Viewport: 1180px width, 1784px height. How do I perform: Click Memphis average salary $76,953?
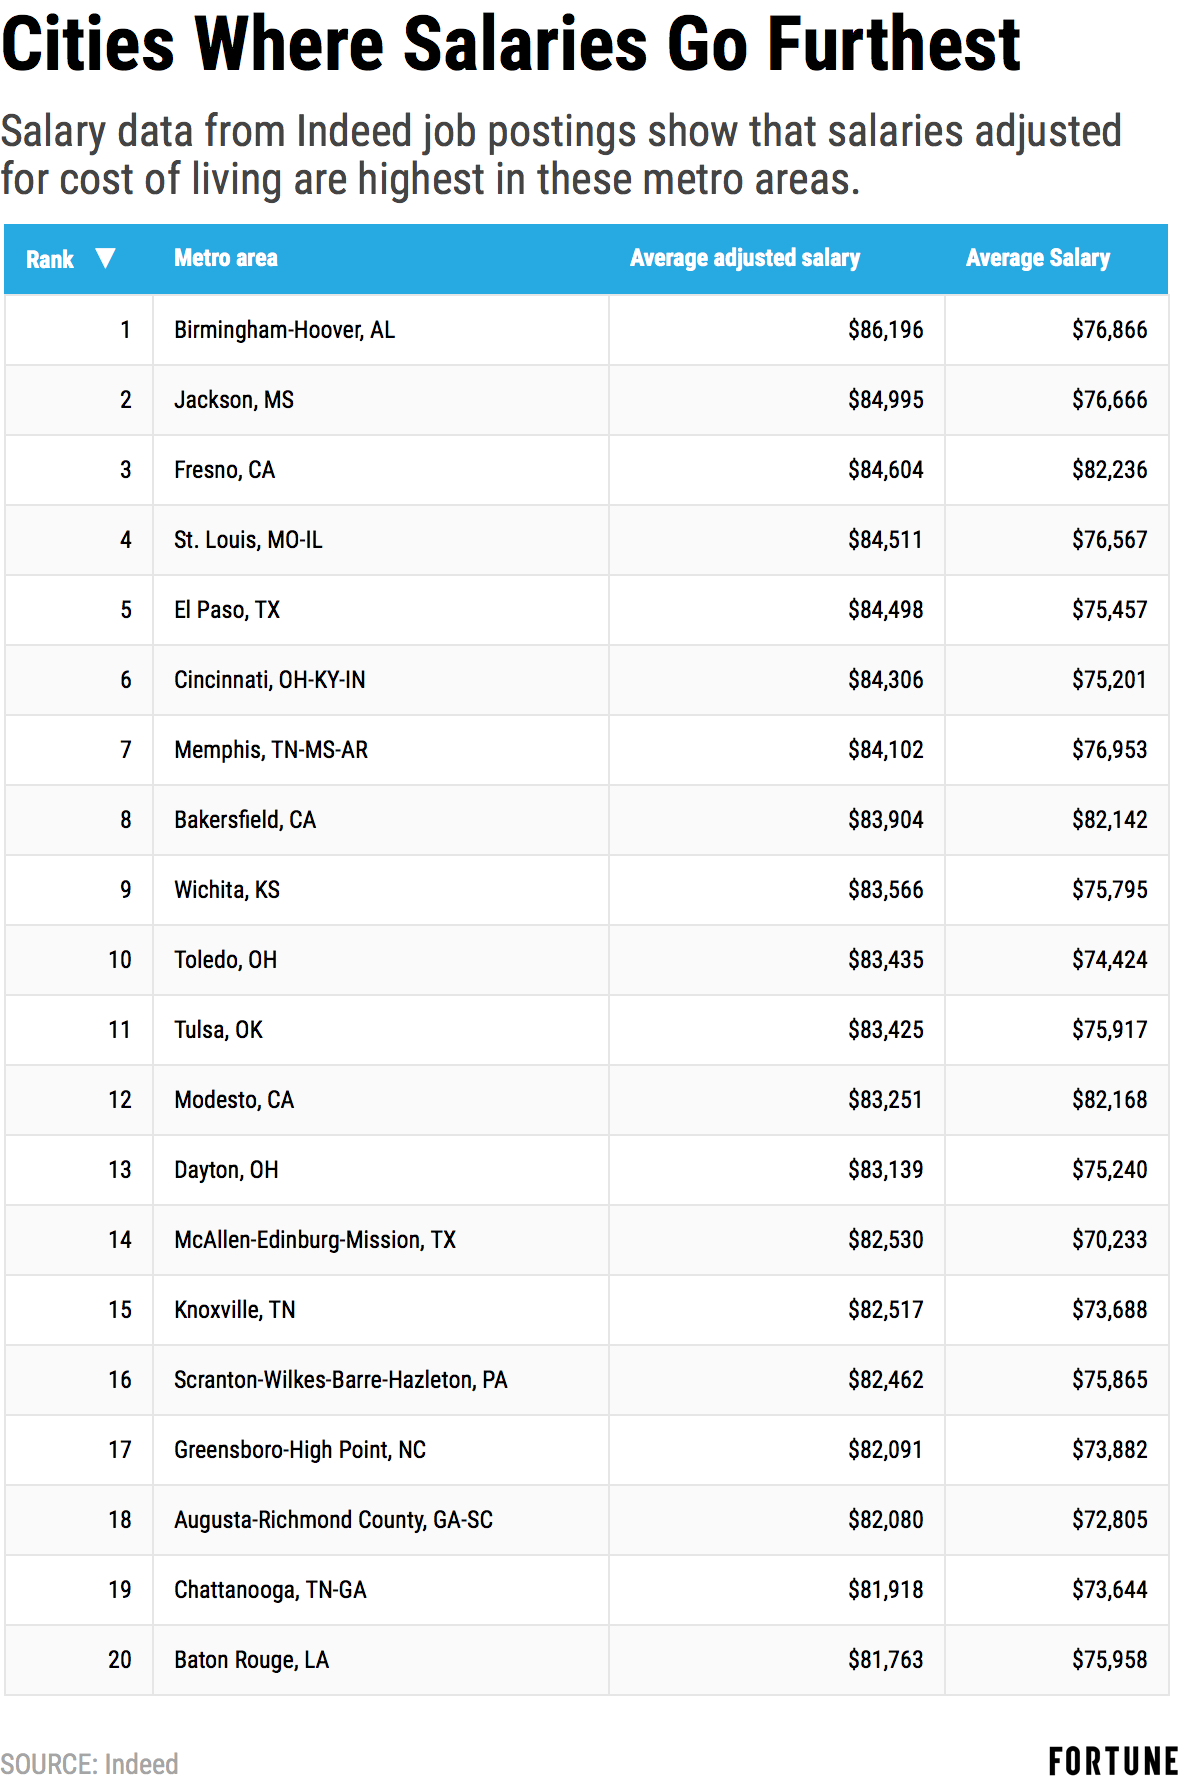pos(1109,750)
